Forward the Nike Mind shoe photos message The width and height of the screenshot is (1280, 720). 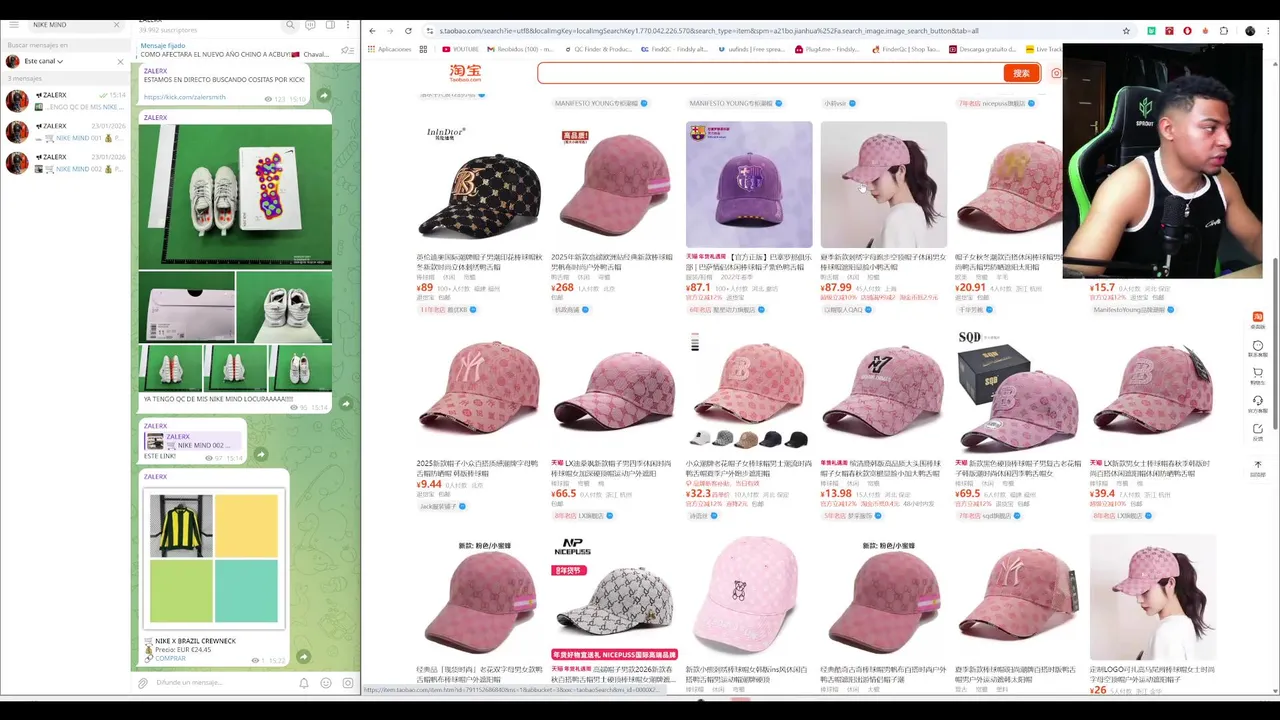pos(345,404)
